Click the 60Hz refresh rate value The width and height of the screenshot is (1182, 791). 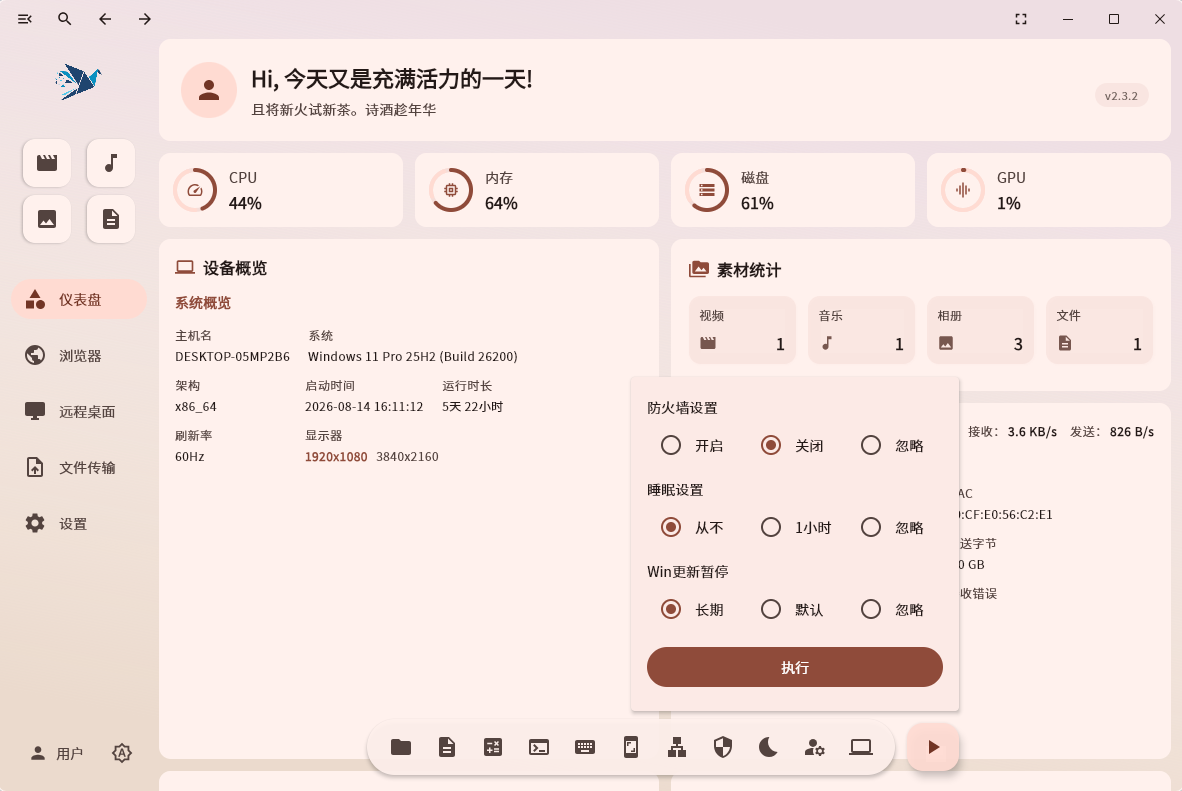(x=190, y=457)
